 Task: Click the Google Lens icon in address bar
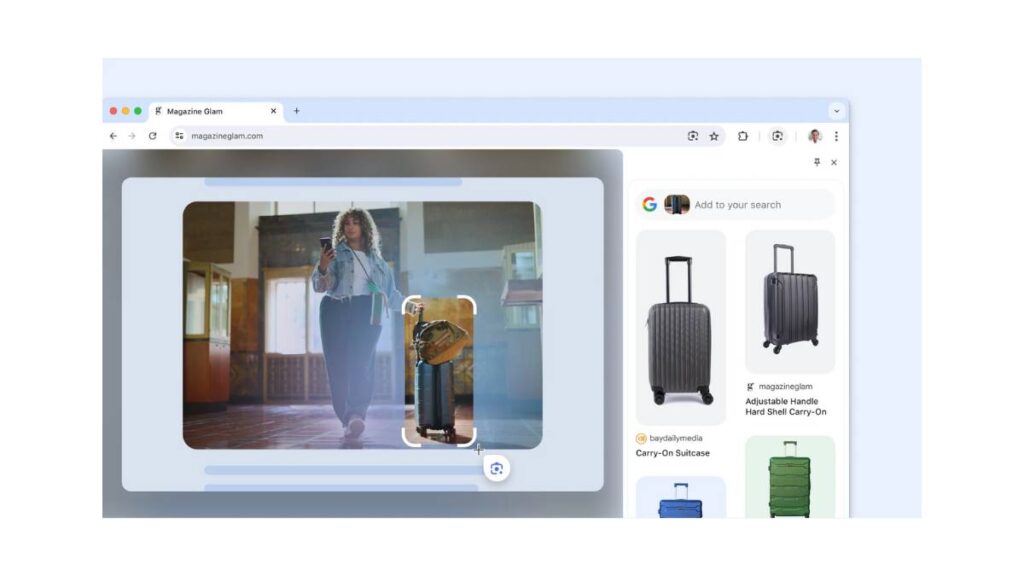click(692, 136)
